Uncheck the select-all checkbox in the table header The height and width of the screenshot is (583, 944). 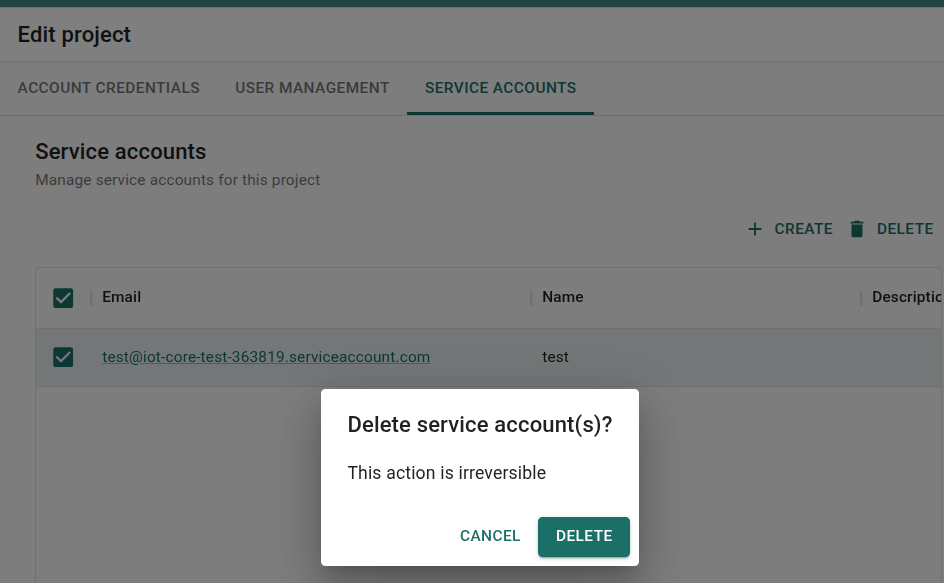click(63, 298)
